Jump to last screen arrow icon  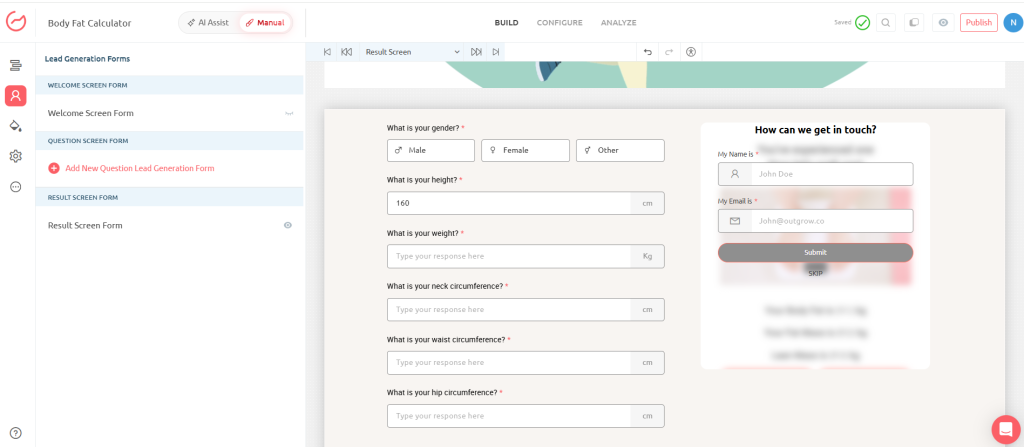click(x=496, y=52)
